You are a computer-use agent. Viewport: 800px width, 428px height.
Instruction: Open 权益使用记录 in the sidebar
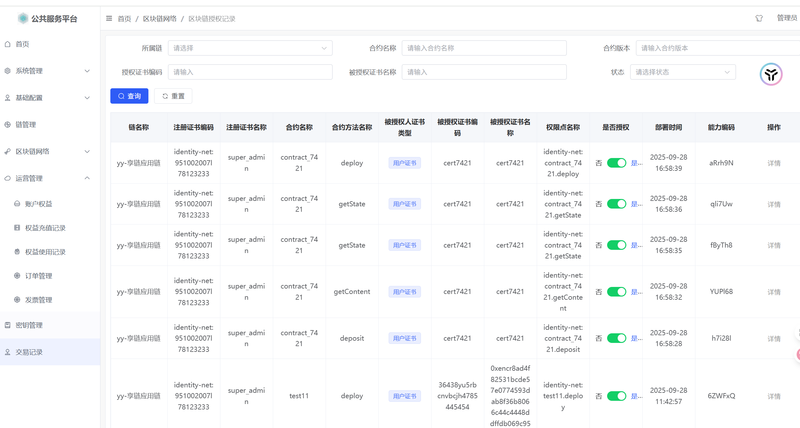pos(45,252)
